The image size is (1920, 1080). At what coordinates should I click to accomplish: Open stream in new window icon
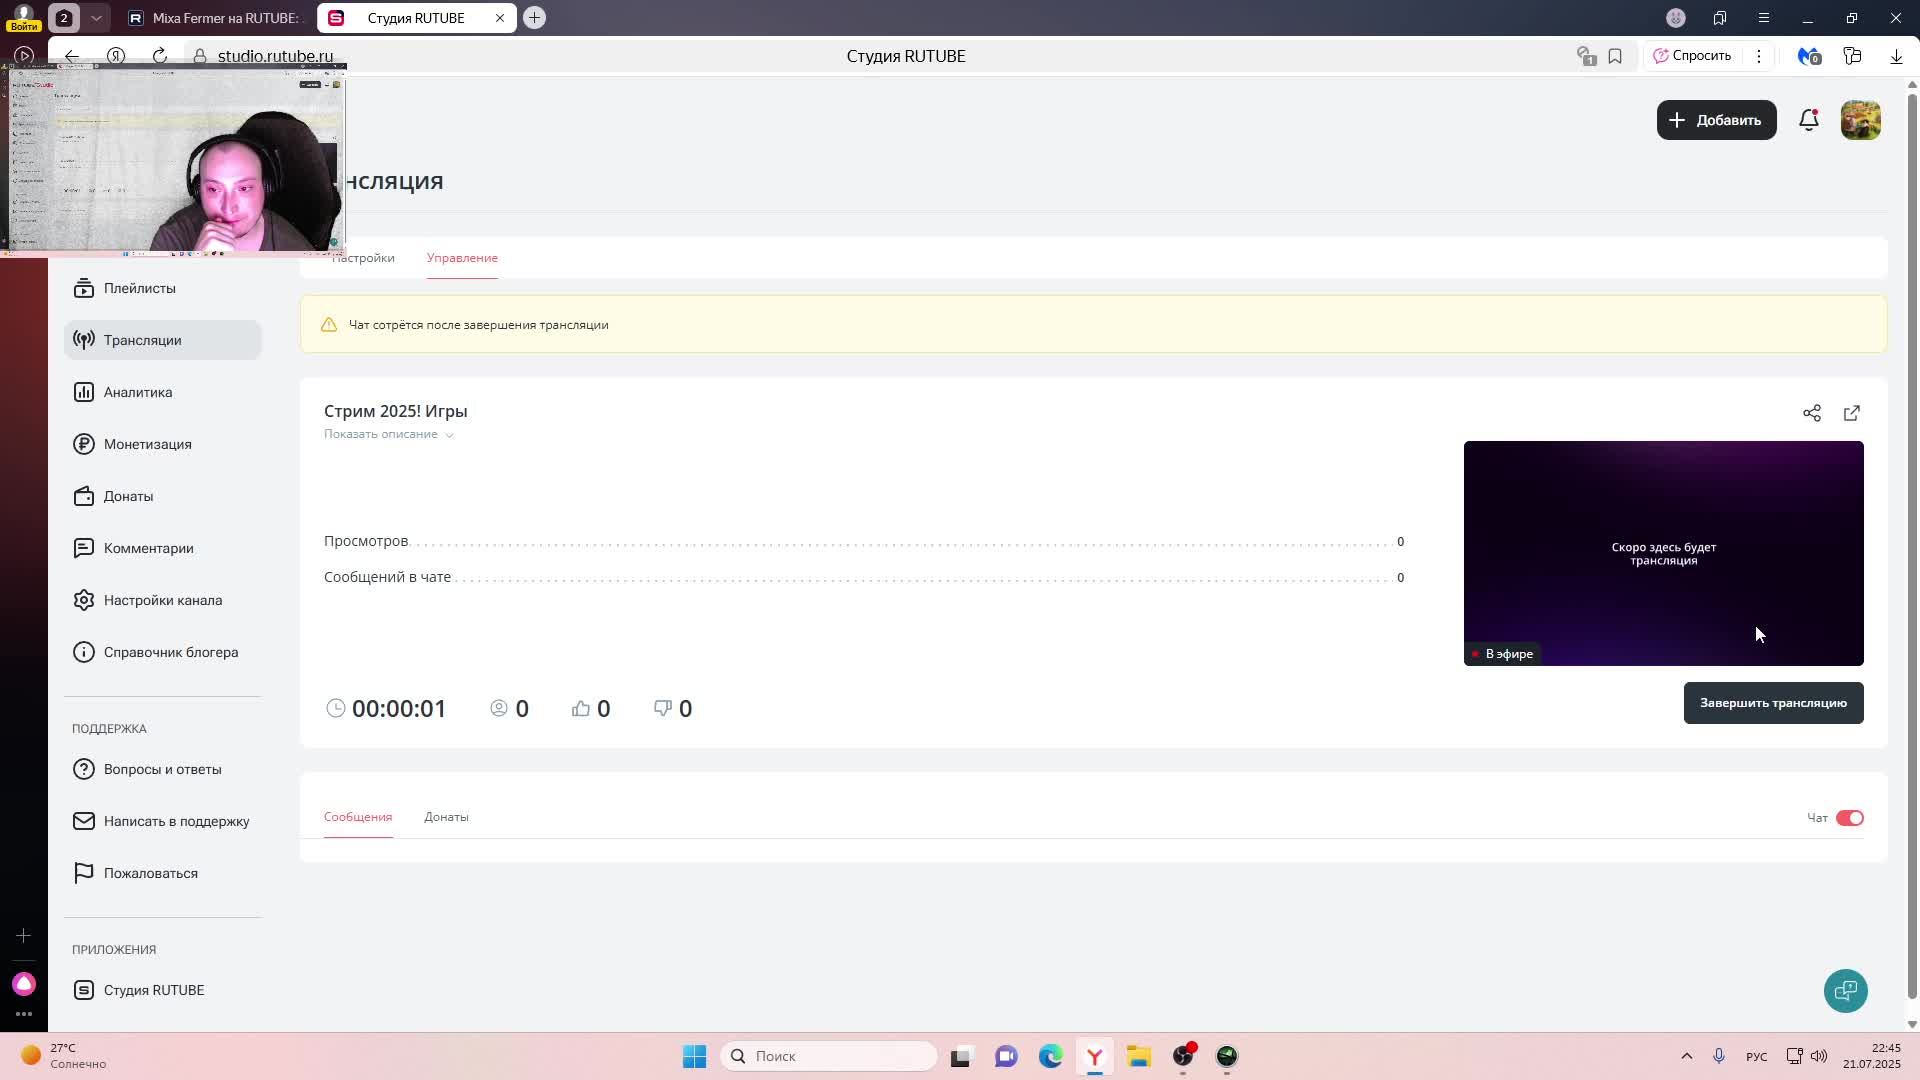1851,413
